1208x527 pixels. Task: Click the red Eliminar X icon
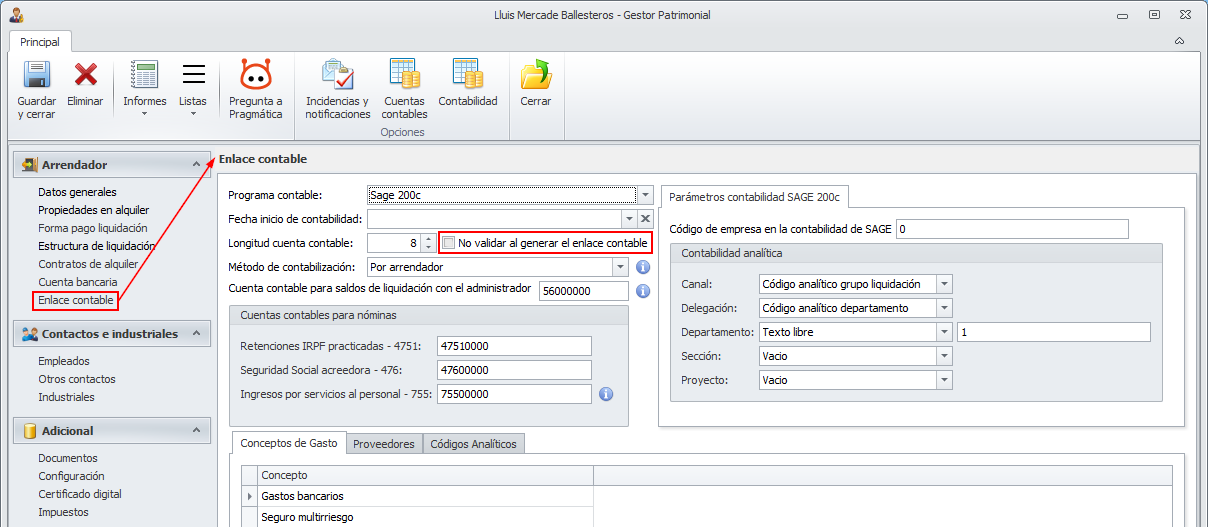(85, 76)
